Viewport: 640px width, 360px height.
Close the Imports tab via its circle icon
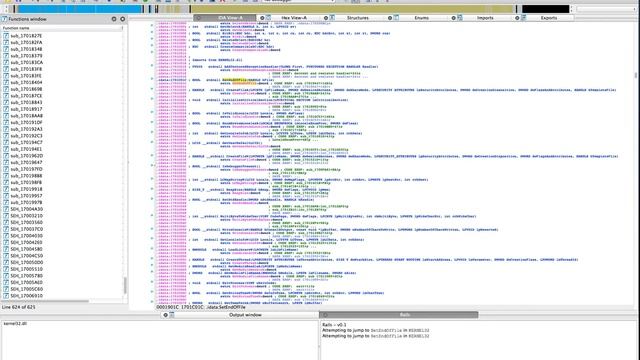[453, 18]
